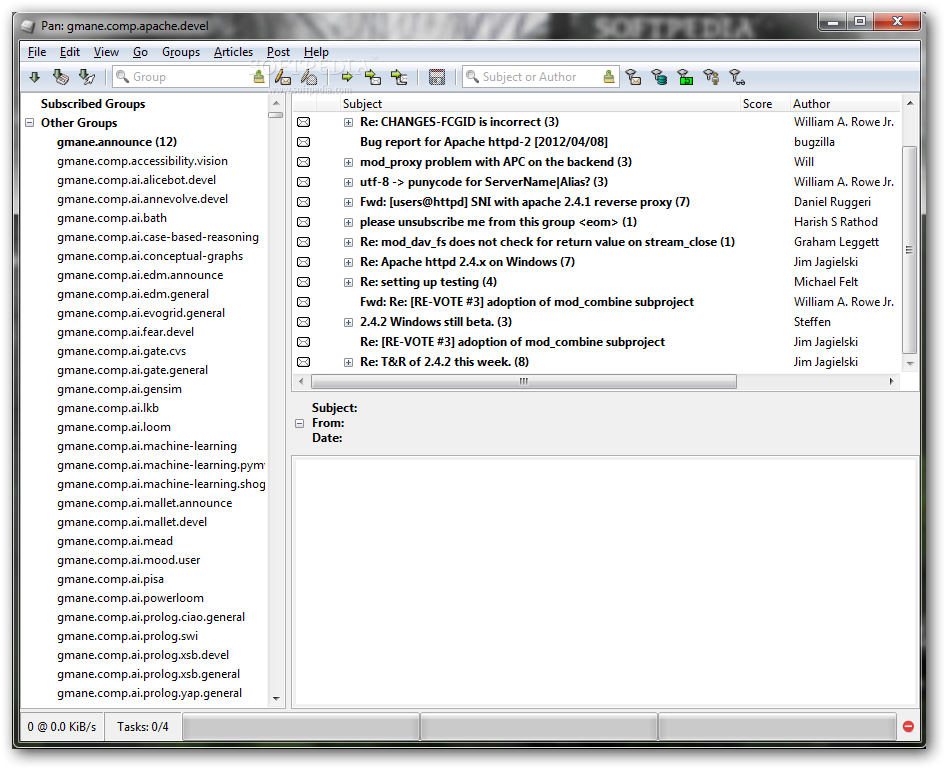The width and height of the screenshot is (946, 769).
Task: Click the Post to Newsgroup pencil icon
Action: (283, 77)
